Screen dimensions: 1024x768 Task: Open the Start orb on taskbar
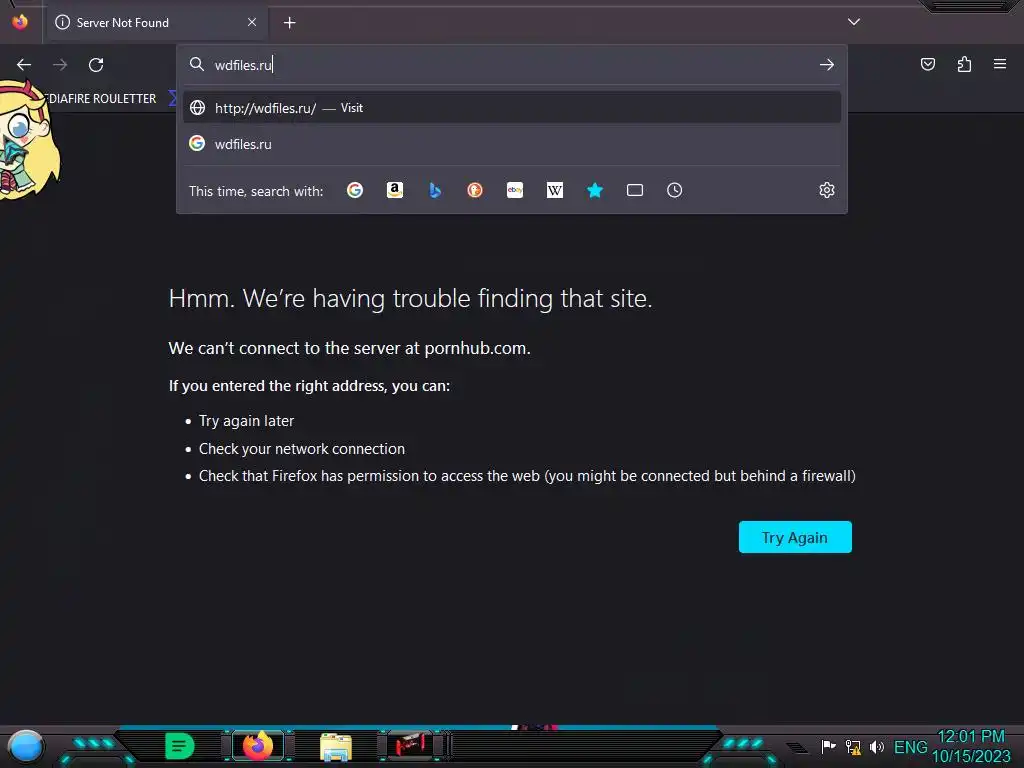(25, 746)
